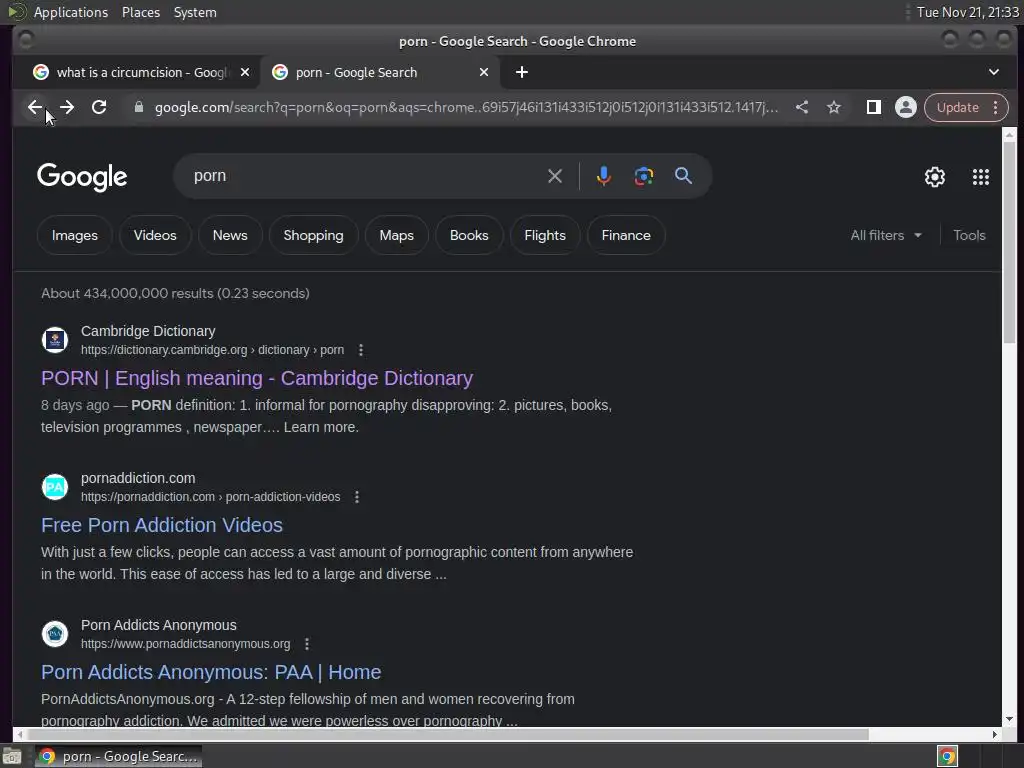Start voice search with microphone icon
Screen dimensions: 1024x768
603,176
